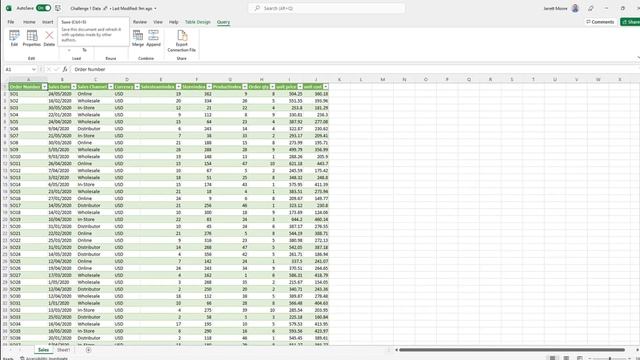This screenshot has width=640, height=360.
Task: Open the Order qty column filter dropdown
Action: pos(273,87)
